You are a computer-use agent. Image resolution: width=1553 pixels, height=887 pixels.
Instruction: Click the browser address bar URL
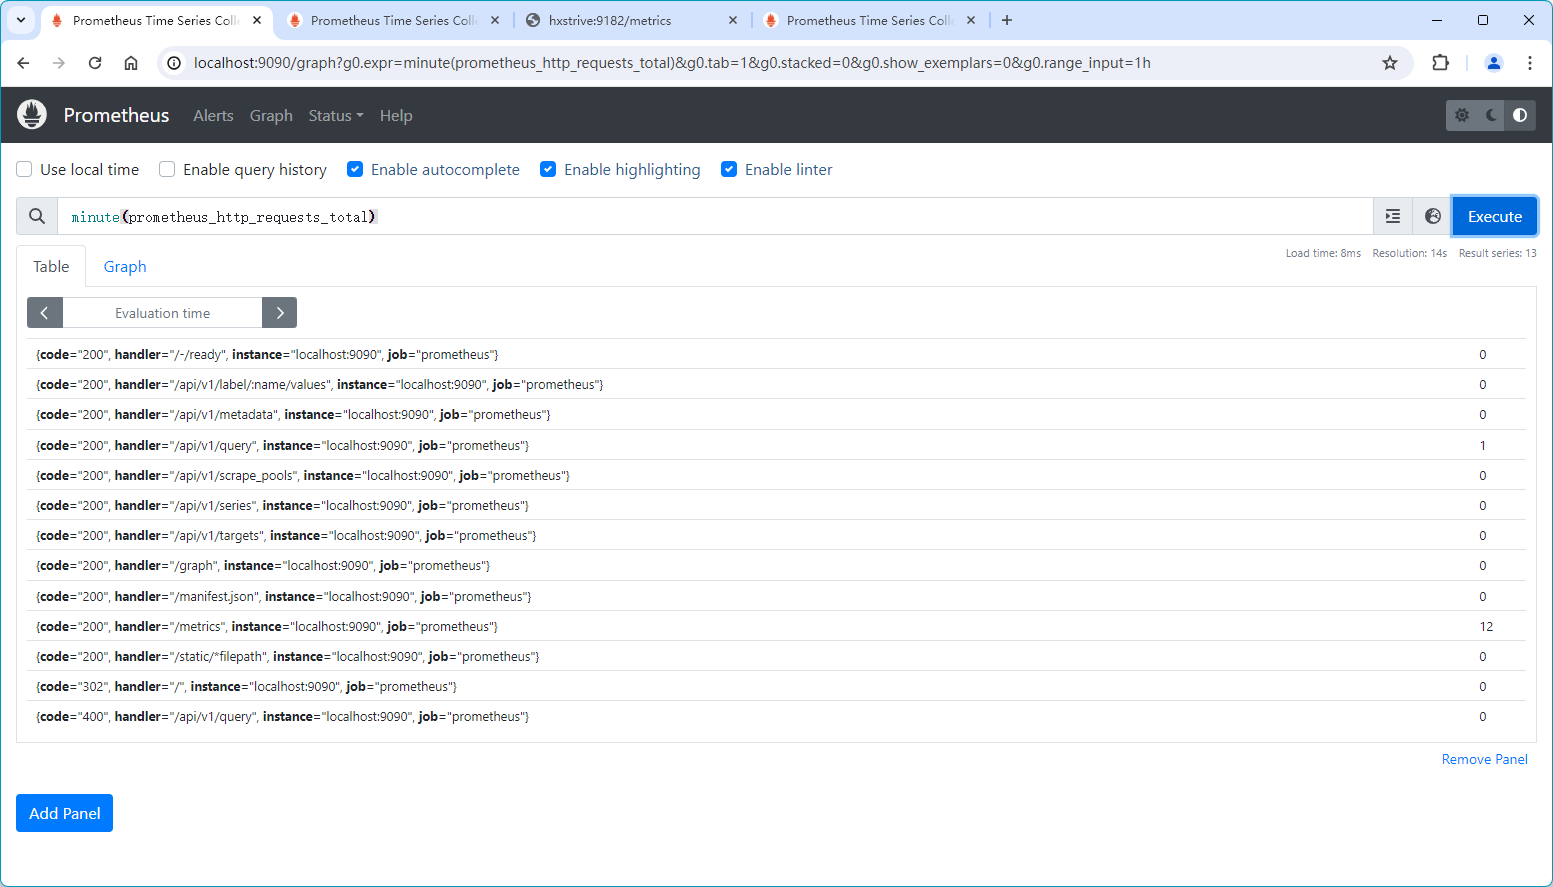click(x=672, y=63)
